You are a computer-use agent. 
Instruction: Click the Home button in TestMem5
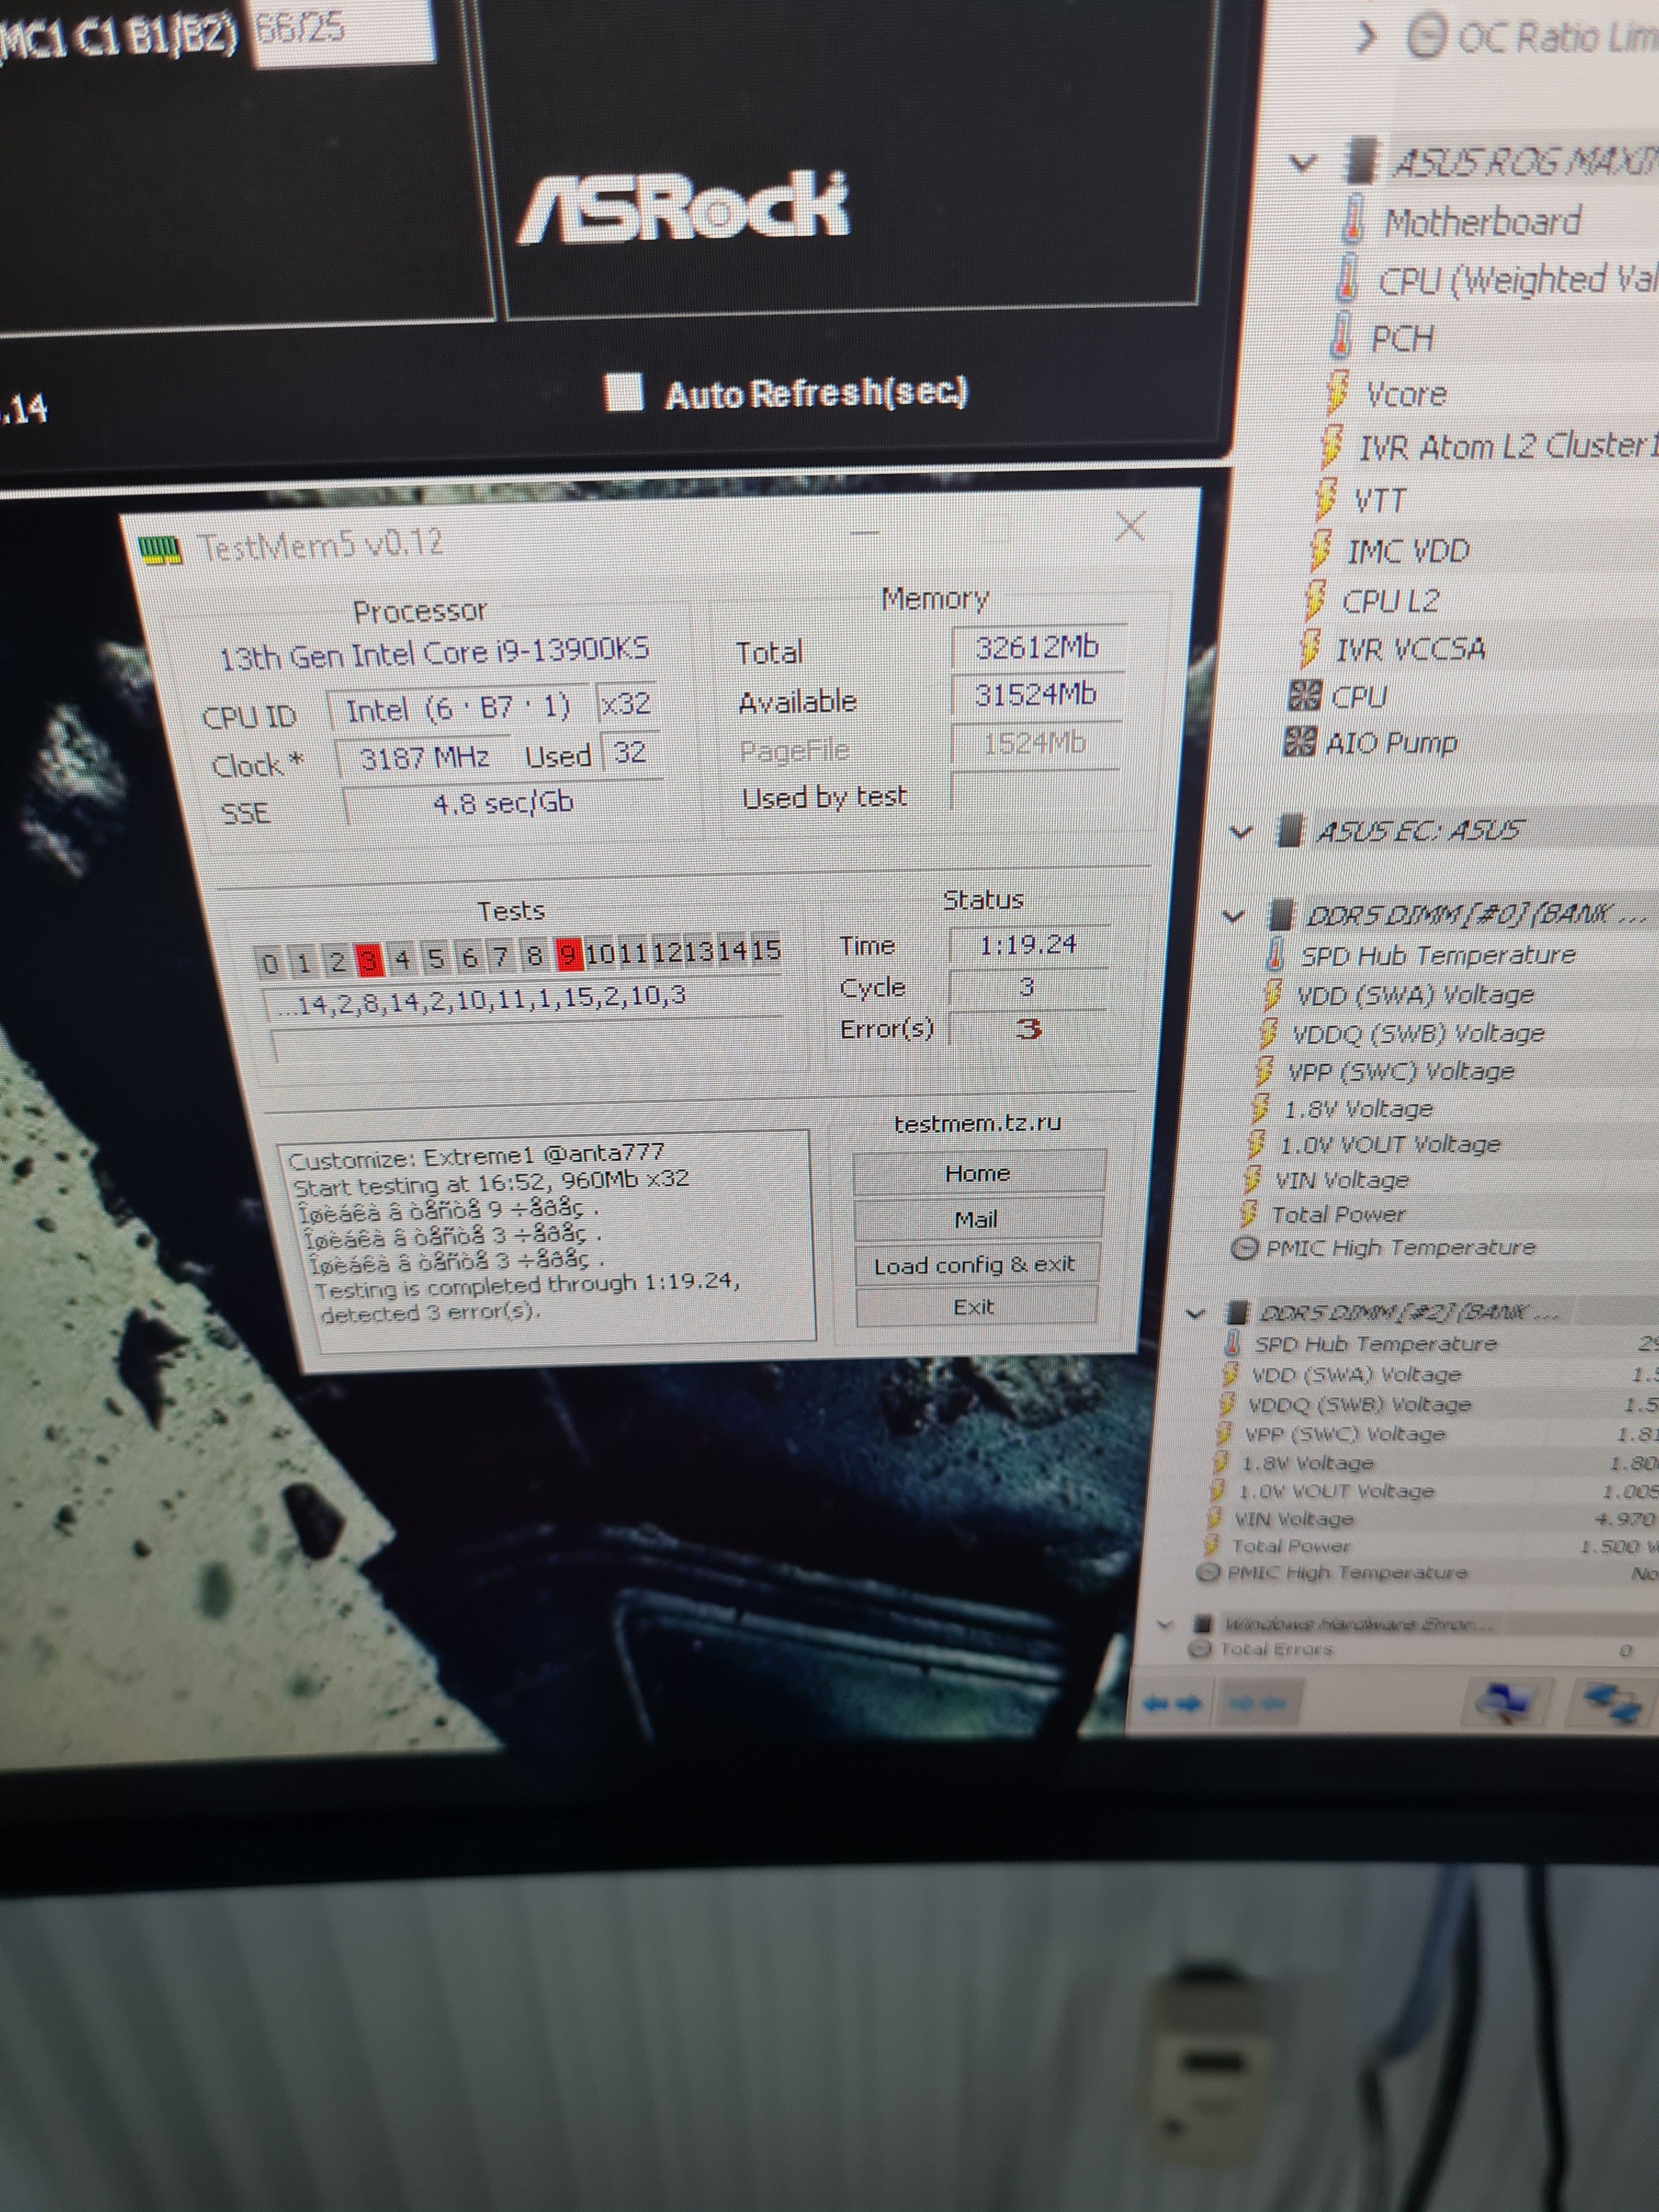click(978, 1173)
